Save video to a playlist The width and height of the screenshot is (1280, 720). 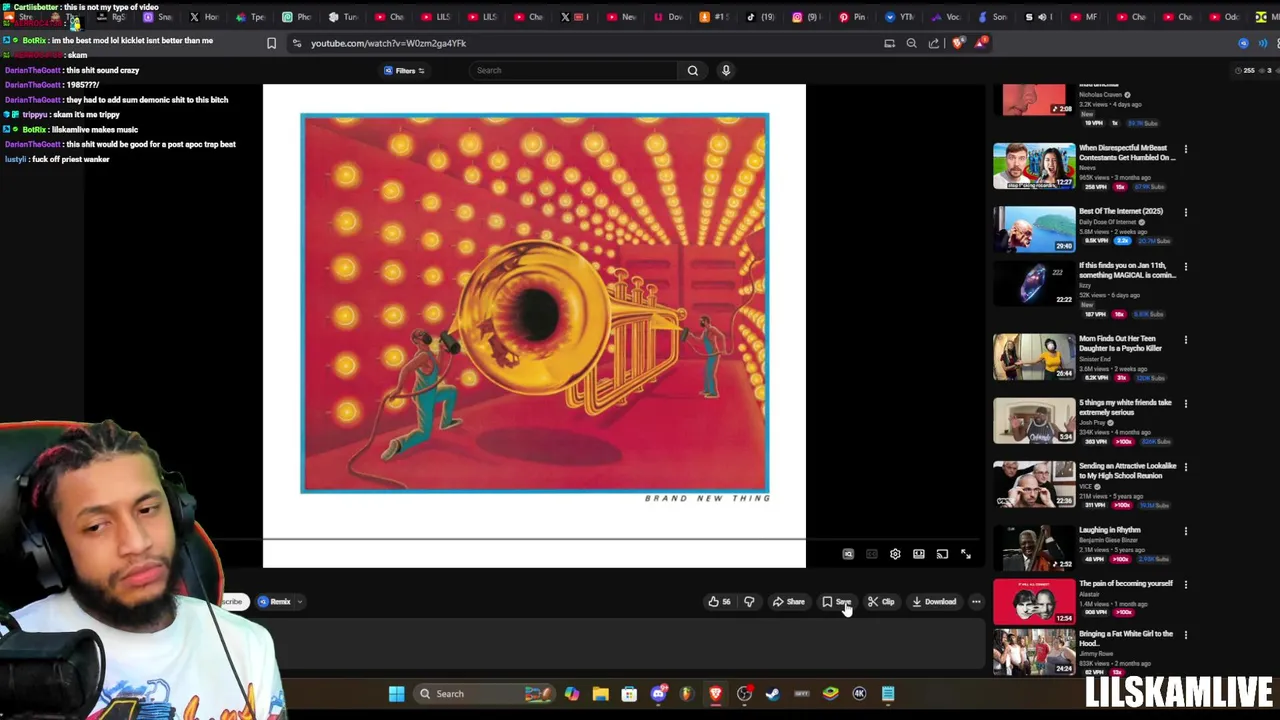(837, 602)
